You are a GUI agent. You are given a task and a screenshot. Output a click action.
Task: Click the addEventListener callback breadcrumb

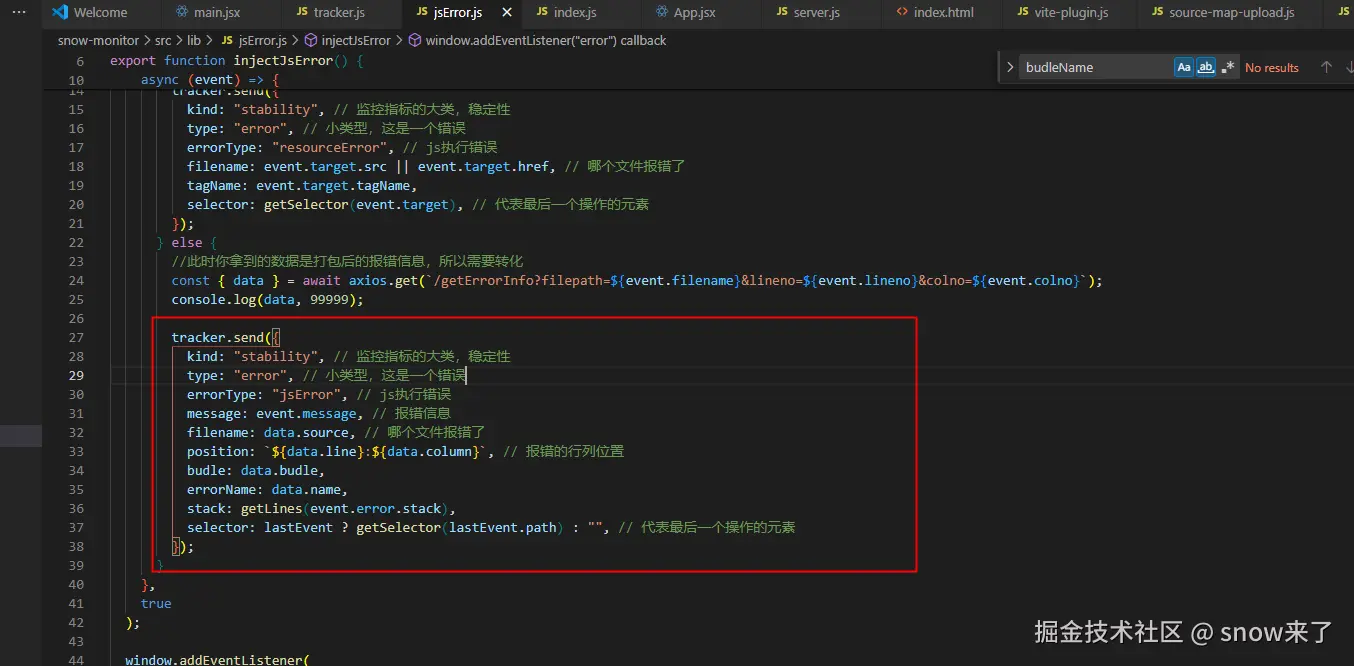coord(546,40)
